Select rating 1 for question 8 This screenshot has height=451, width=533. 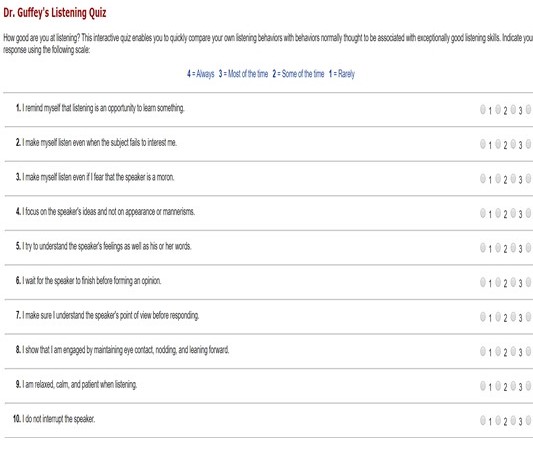(x=483, y=351)
